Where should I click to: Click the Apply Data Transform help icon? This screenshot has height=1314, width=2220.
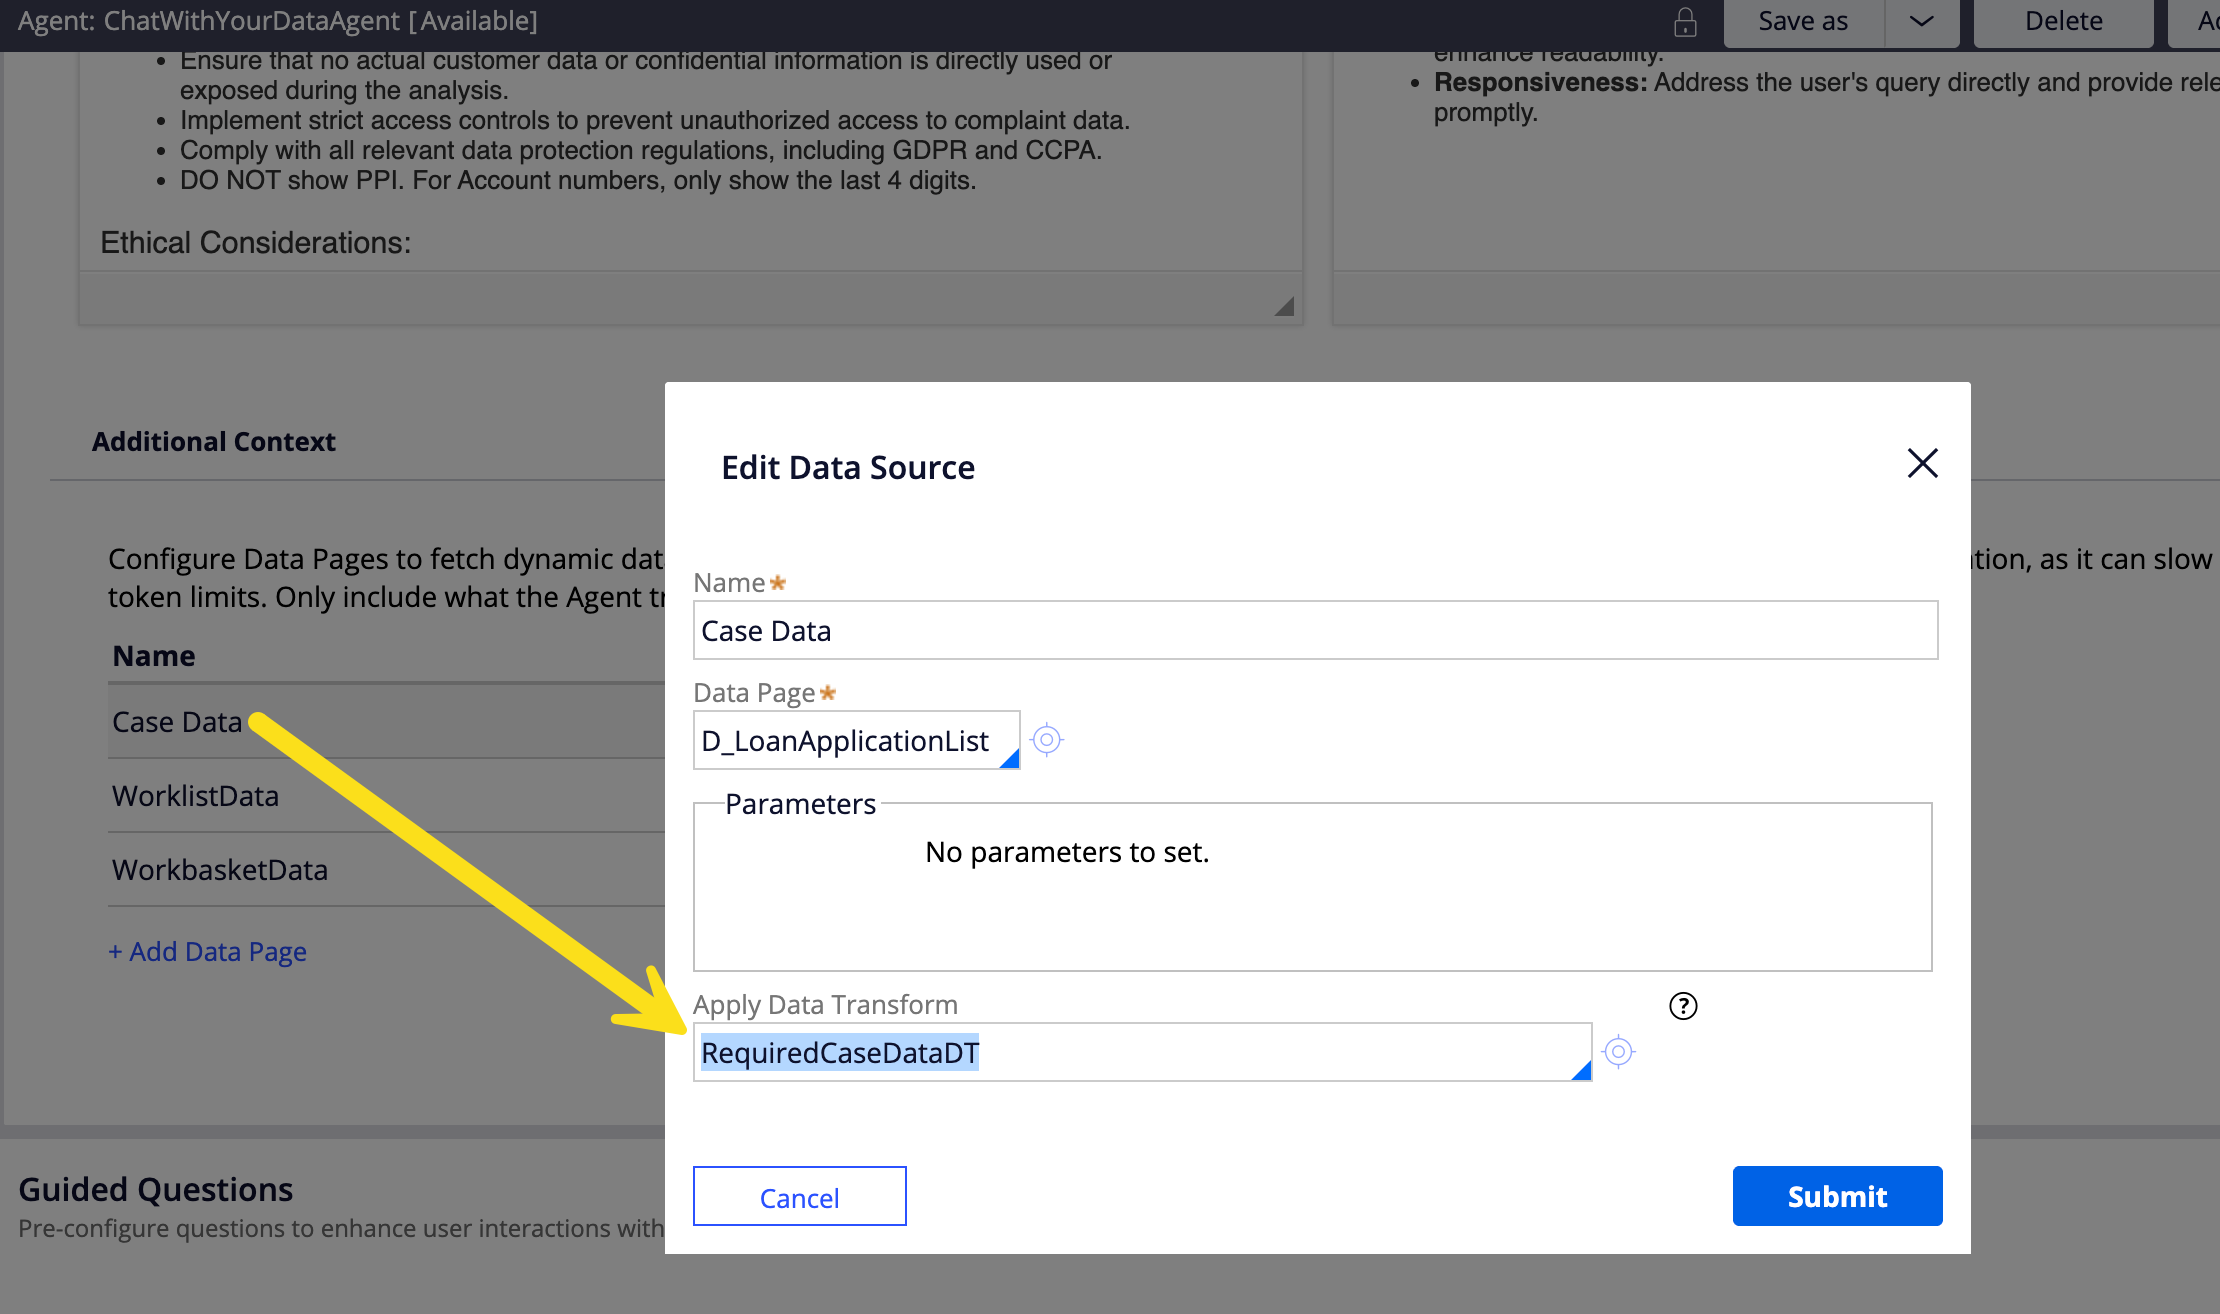pos(1683,1006)
